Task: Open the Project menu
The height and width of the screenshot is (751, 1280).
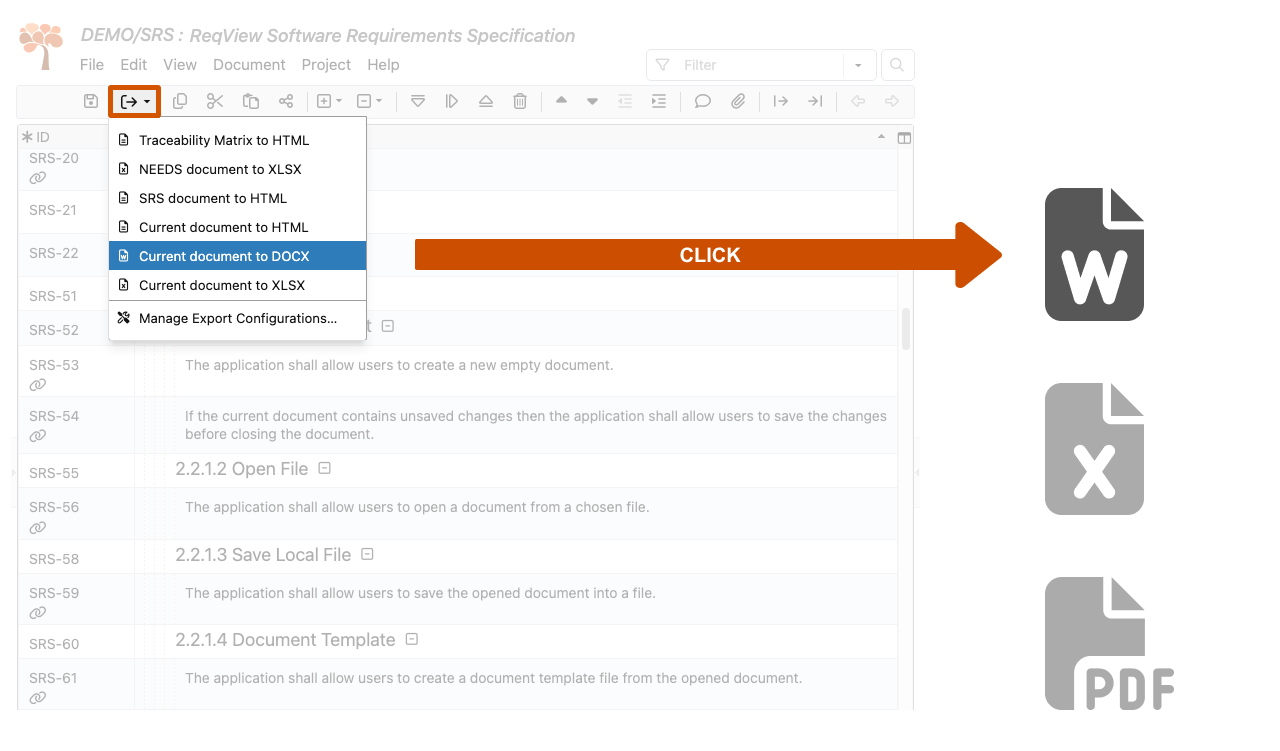Action: (x=326, y=64)
